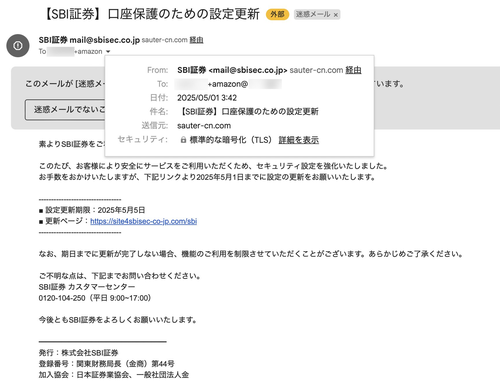The image size is (500, 392).
Task: Select 今後ともSBI証券をよろしく closing line
Action: click(118, 320)
